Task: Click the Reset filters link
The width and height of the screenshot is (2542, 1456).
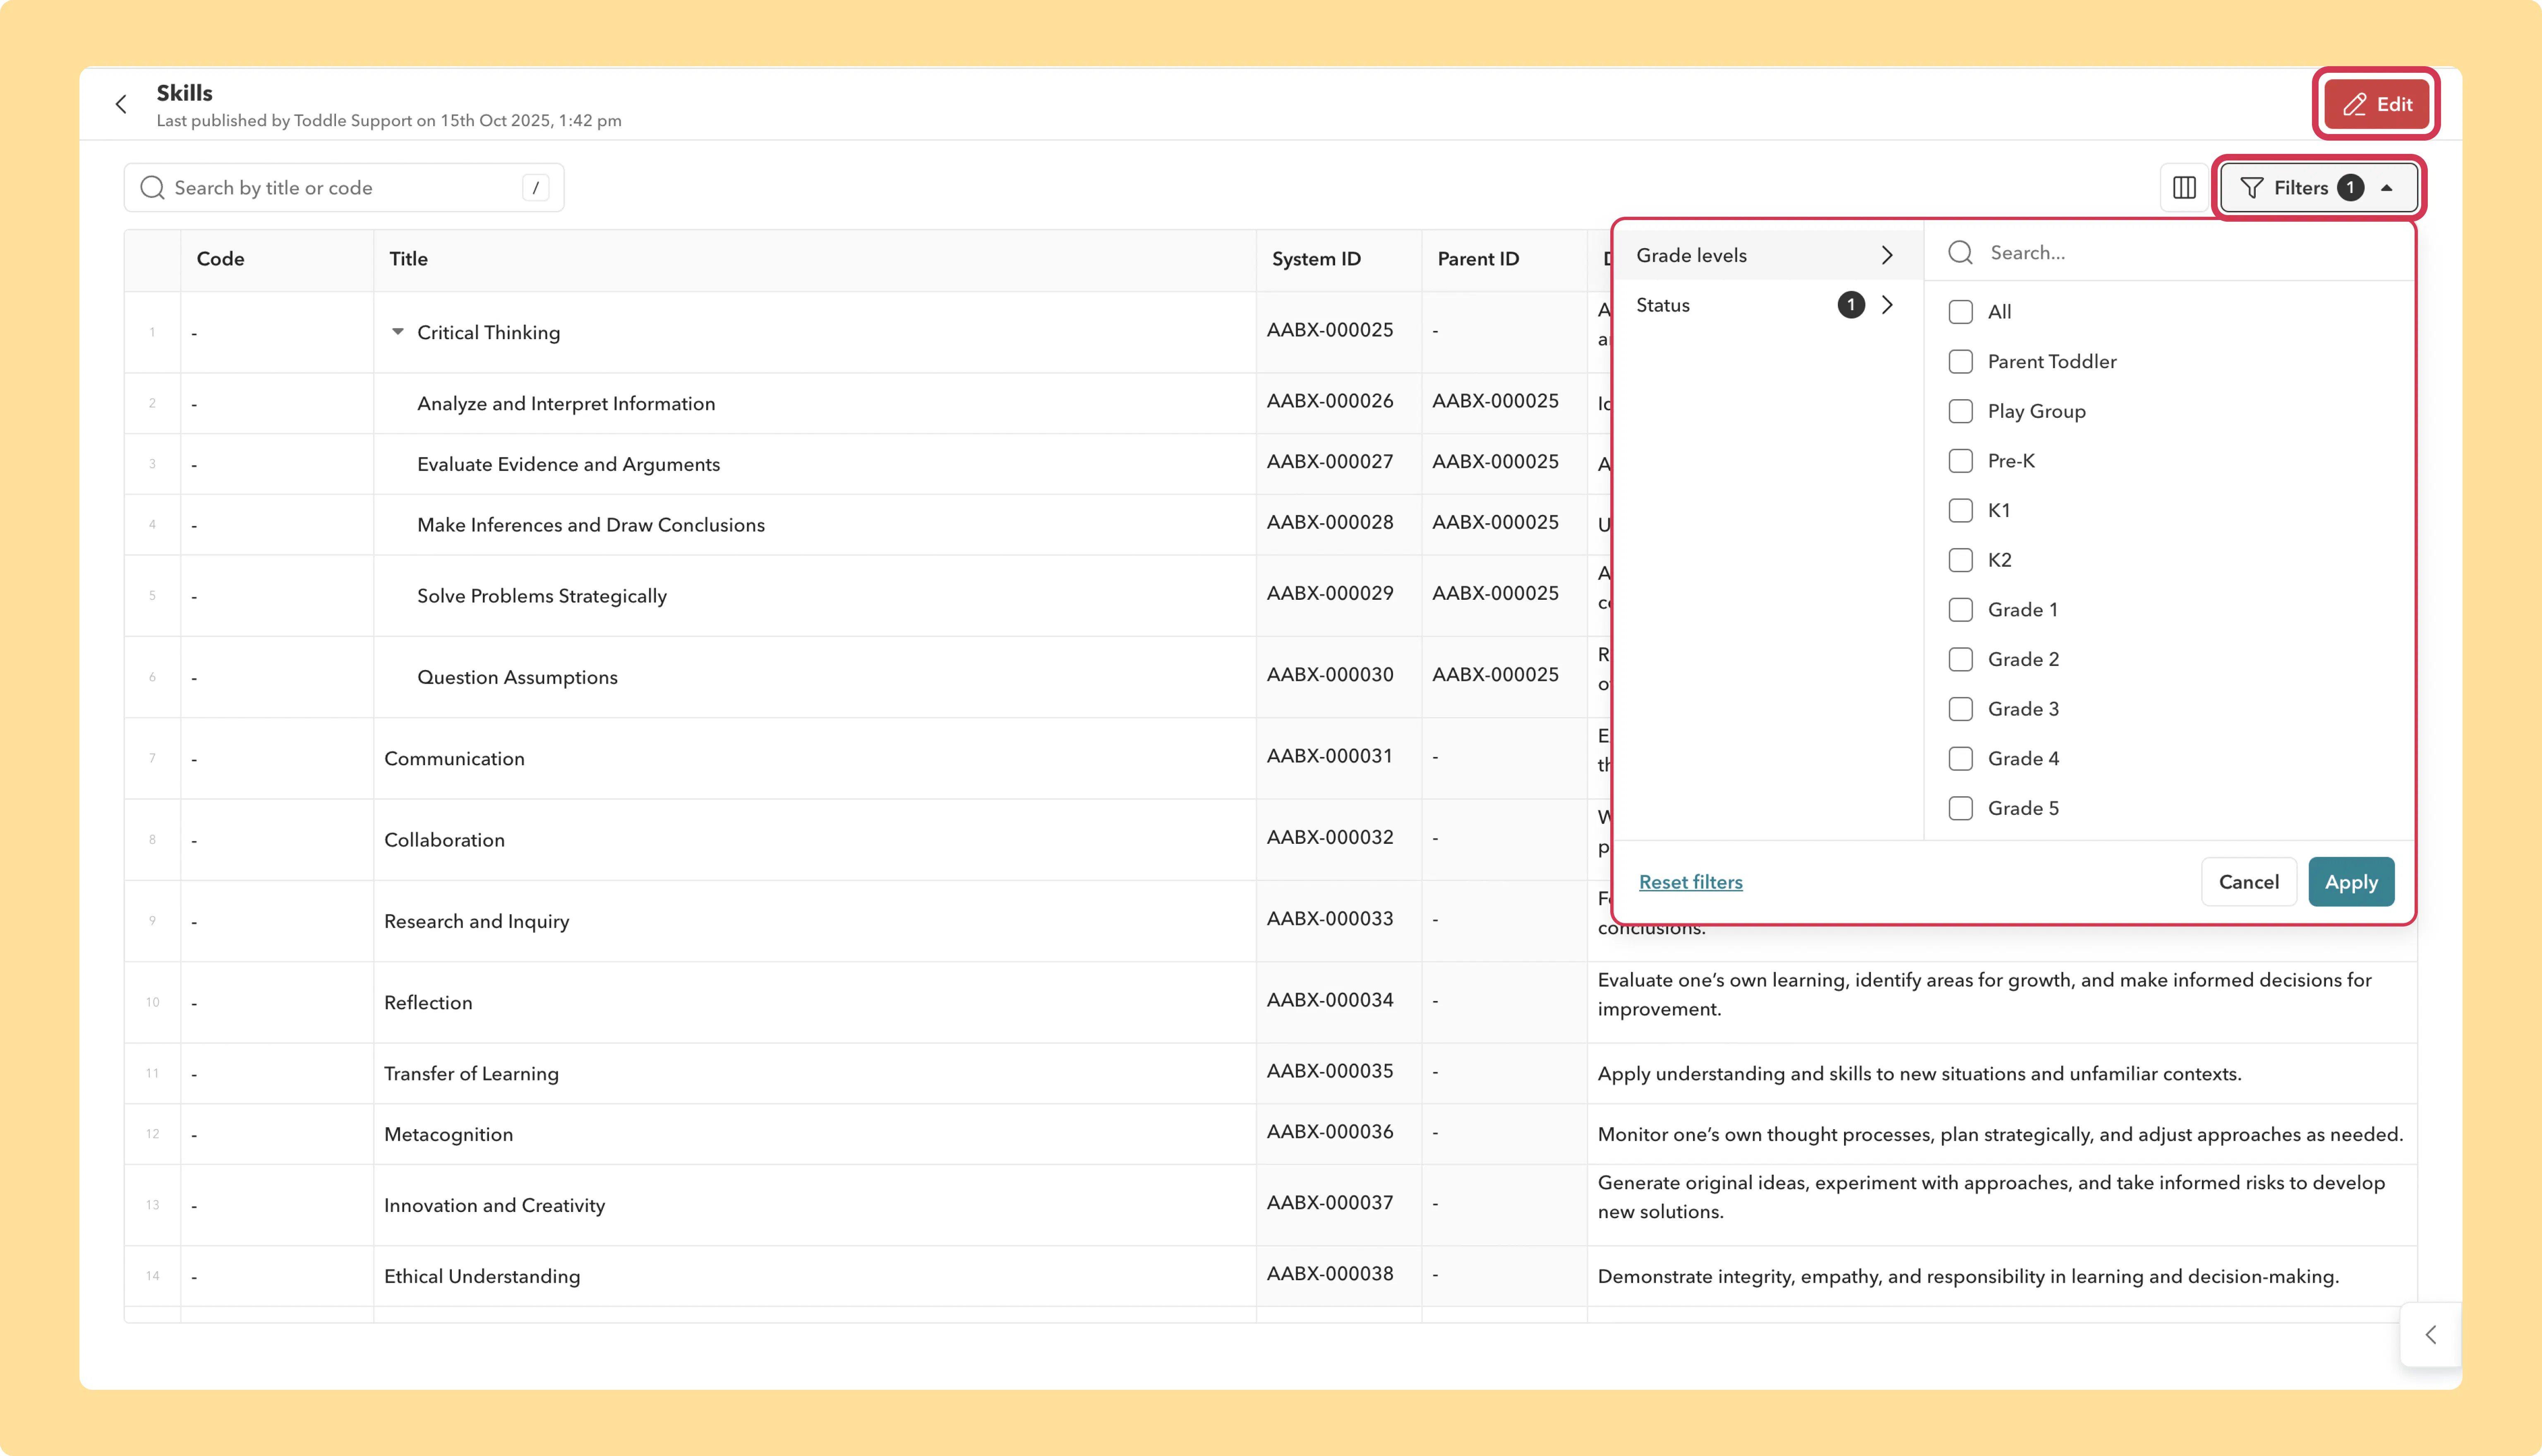Action: coord(1691,882)
